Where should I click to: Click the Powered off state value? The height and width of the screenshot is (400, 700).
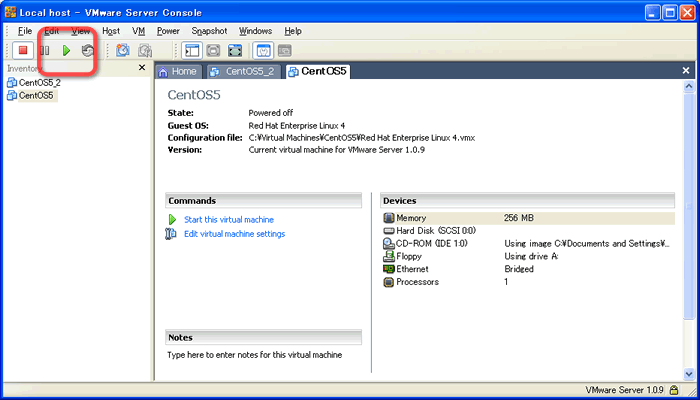(271, 113)
